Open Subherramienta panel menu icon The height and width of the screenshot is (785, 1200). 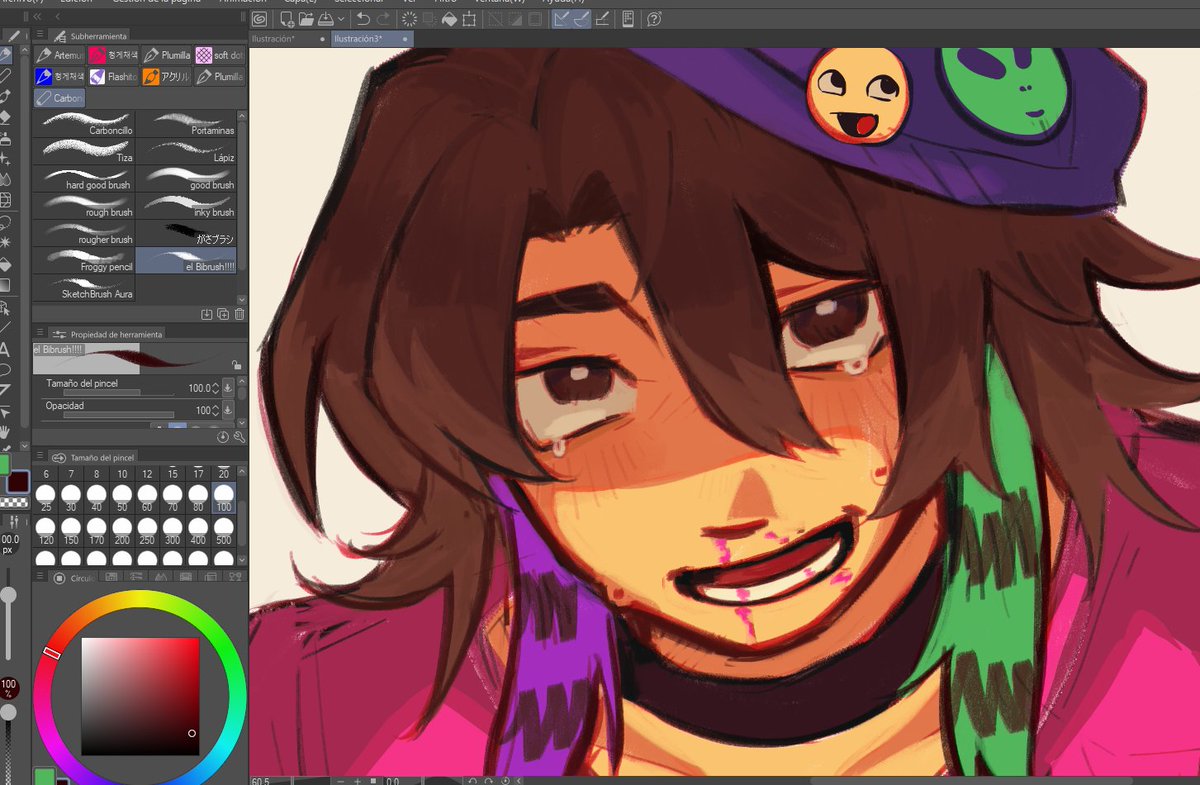coord(39,34)
